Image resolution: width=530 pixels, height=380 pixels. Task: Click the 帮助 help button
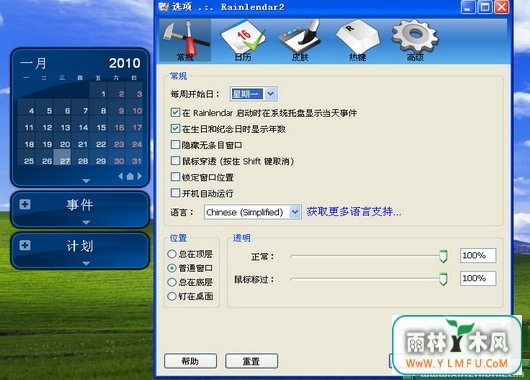(x=190, y=361)
